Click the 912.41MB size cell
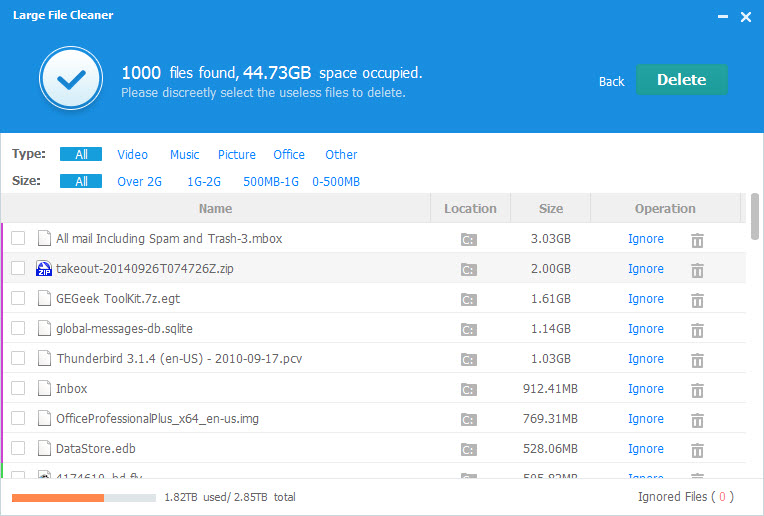Viewport: 764px width, 516px height. [x=550, y=389]
